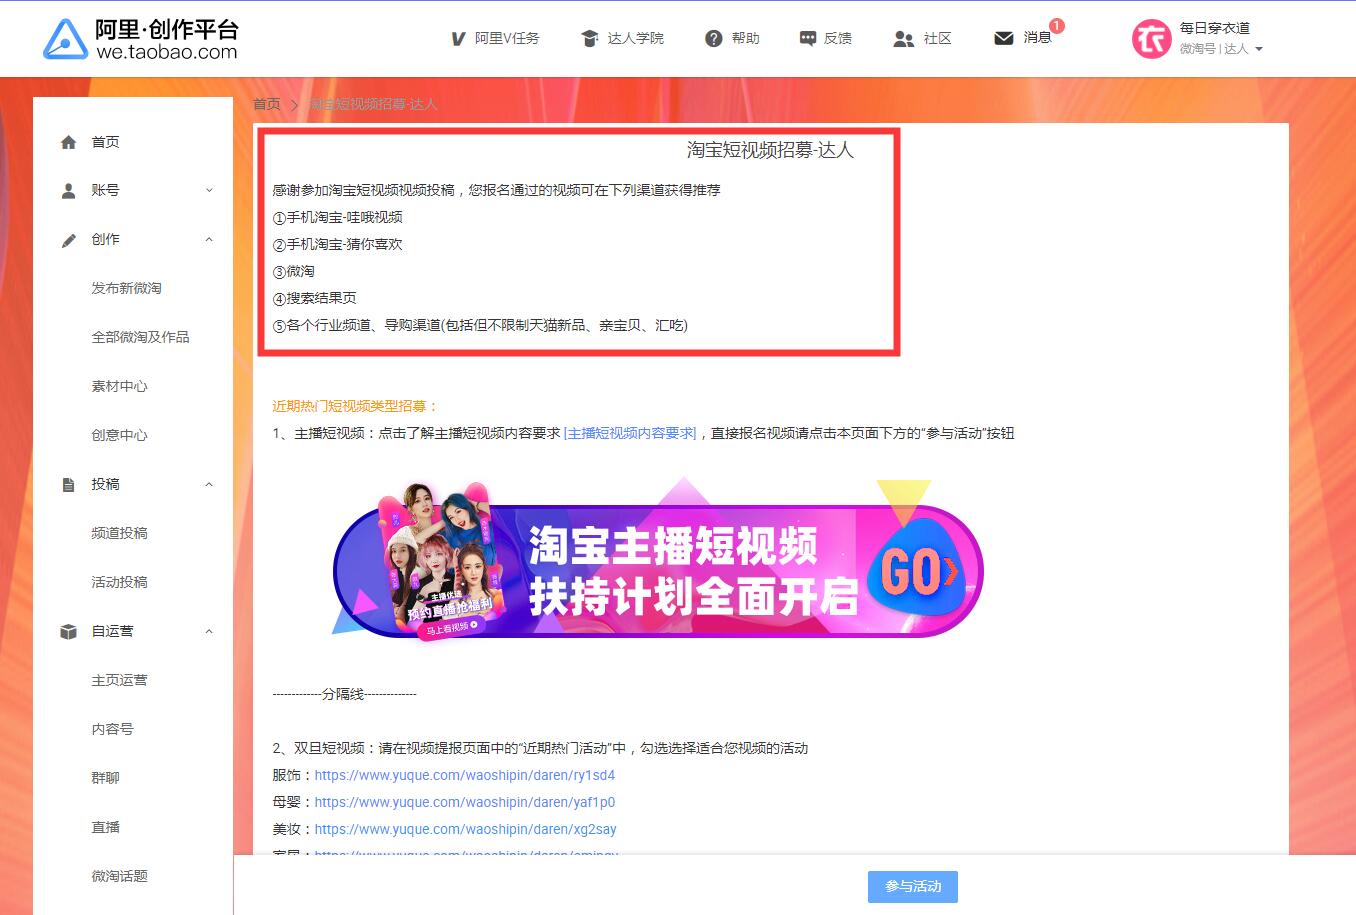Click the graduation cap icon for 达人学院
Image resolution: width=1356 pixels, height=915 pixels.
pyautogui.click(x=589, y=38)
